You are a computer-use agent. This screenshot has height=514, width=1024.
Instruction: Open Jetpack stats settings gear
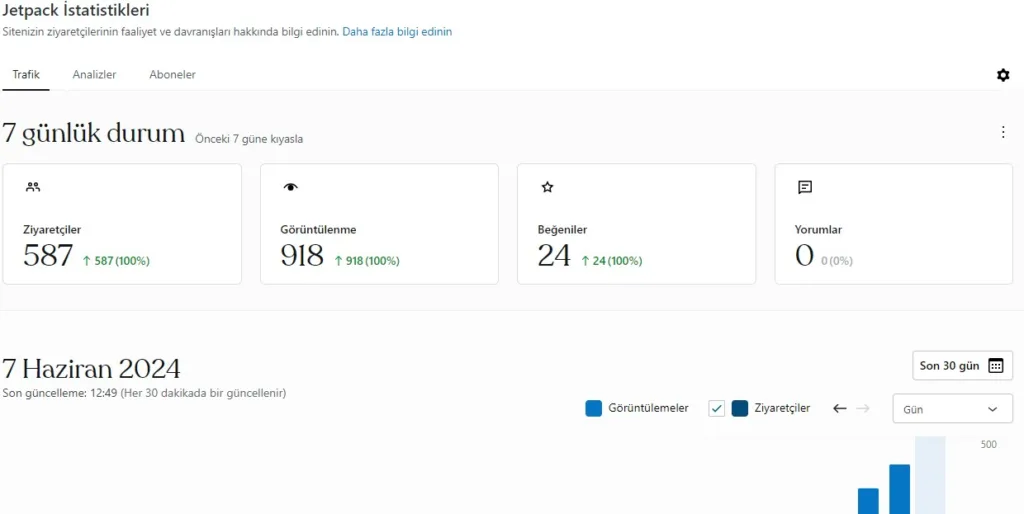(x=1003, y=75)
